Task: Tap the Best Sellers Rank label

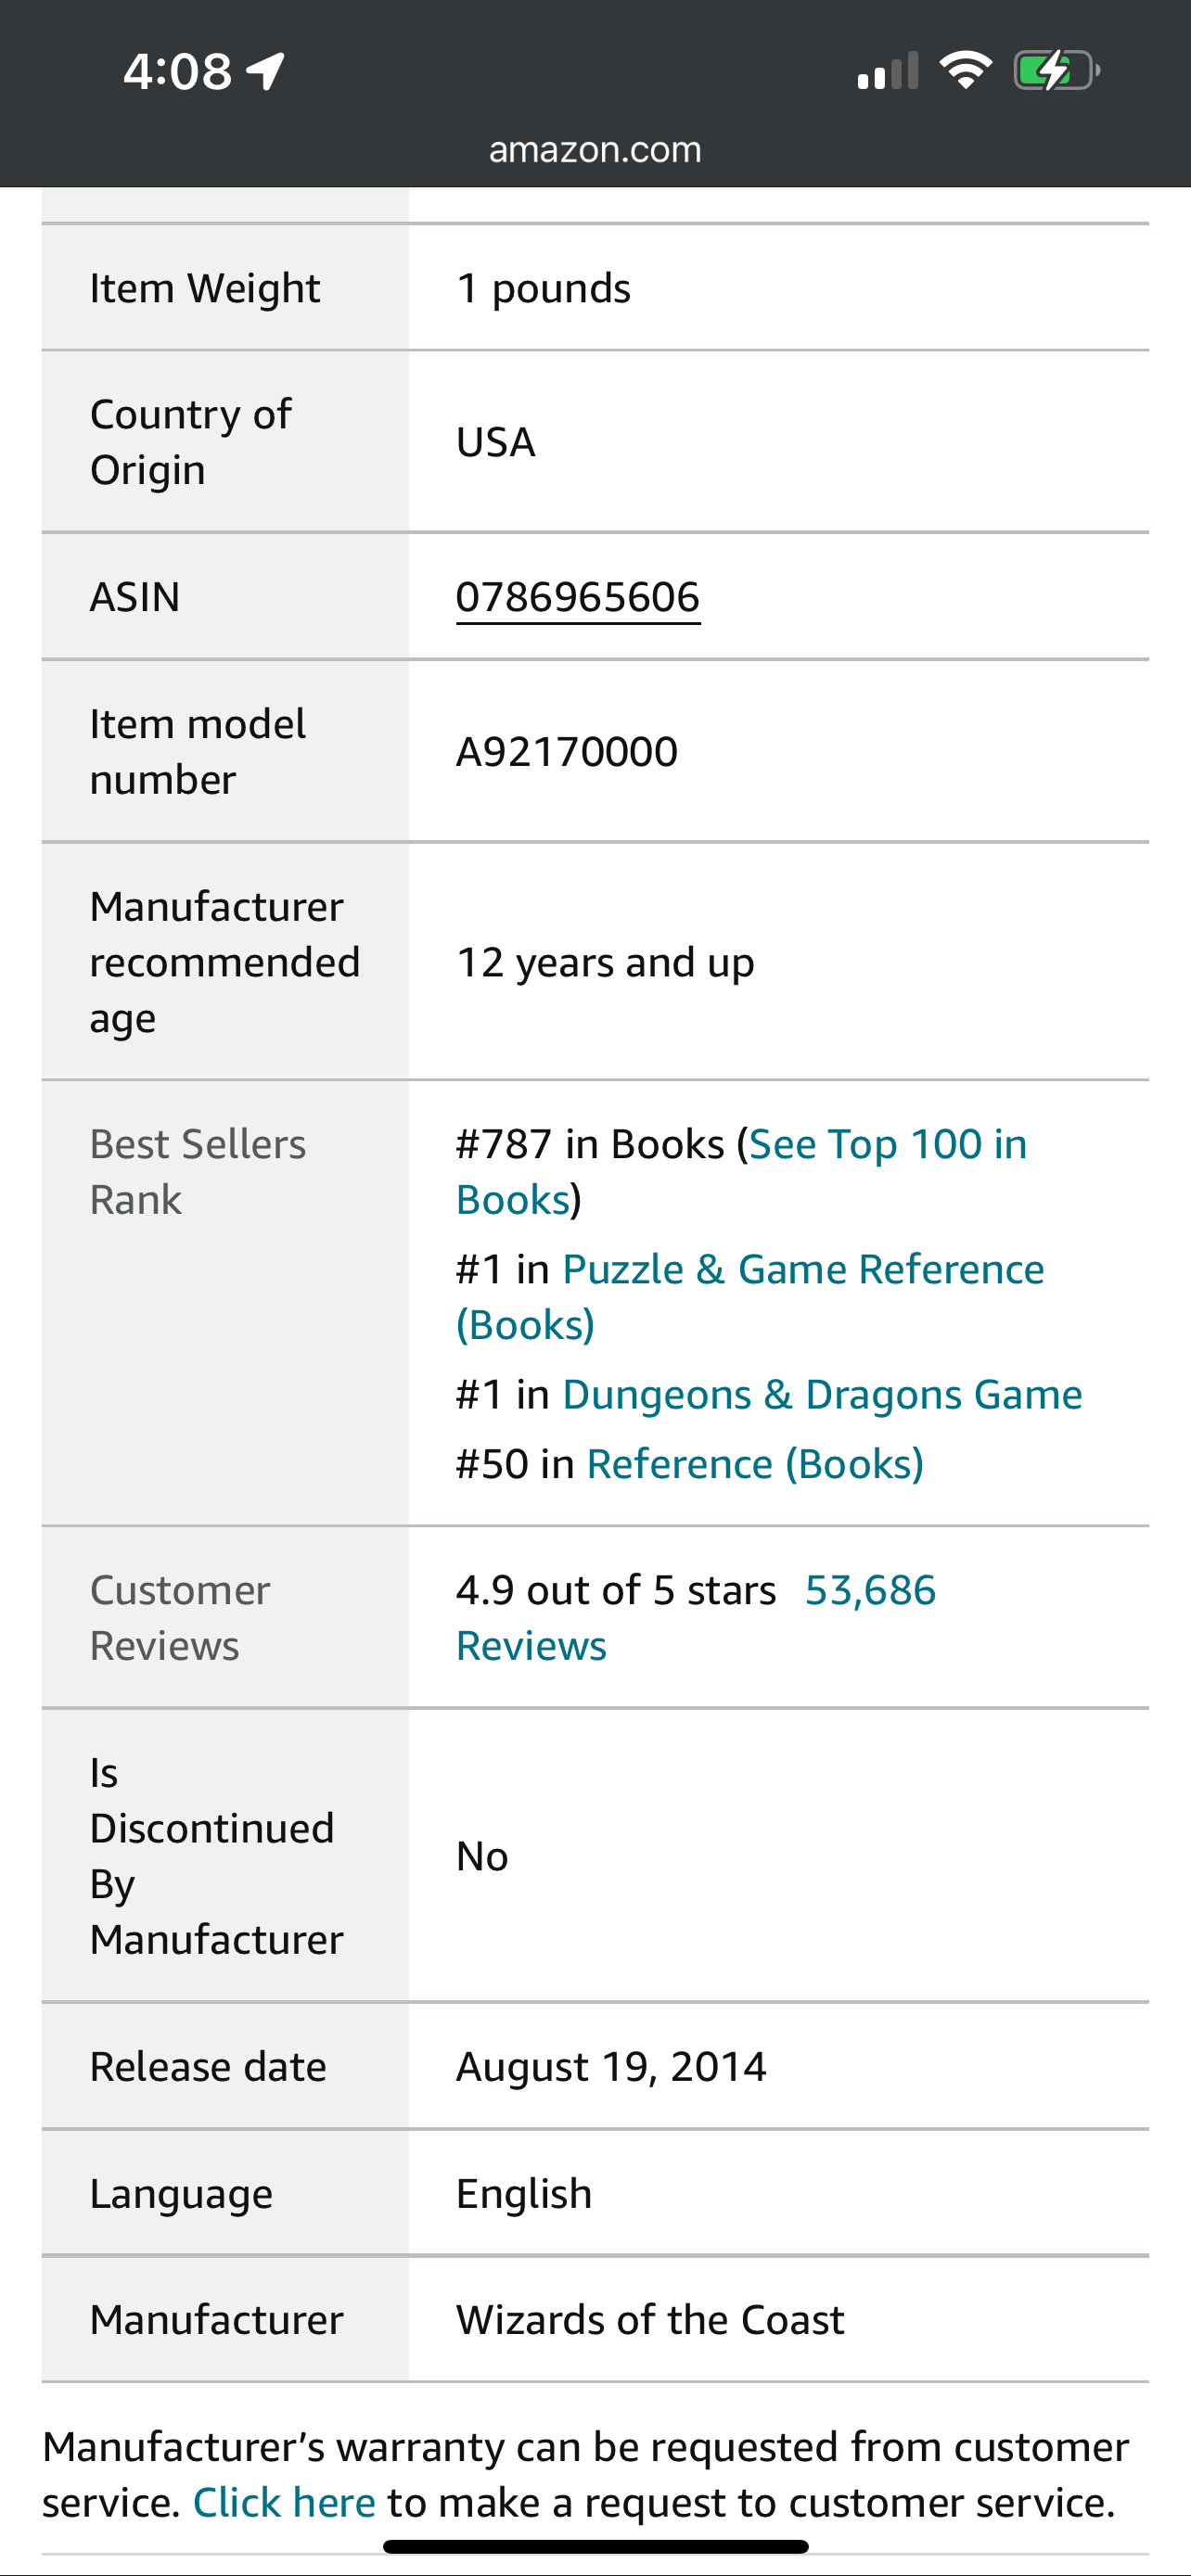Action: pos(198,1171)
